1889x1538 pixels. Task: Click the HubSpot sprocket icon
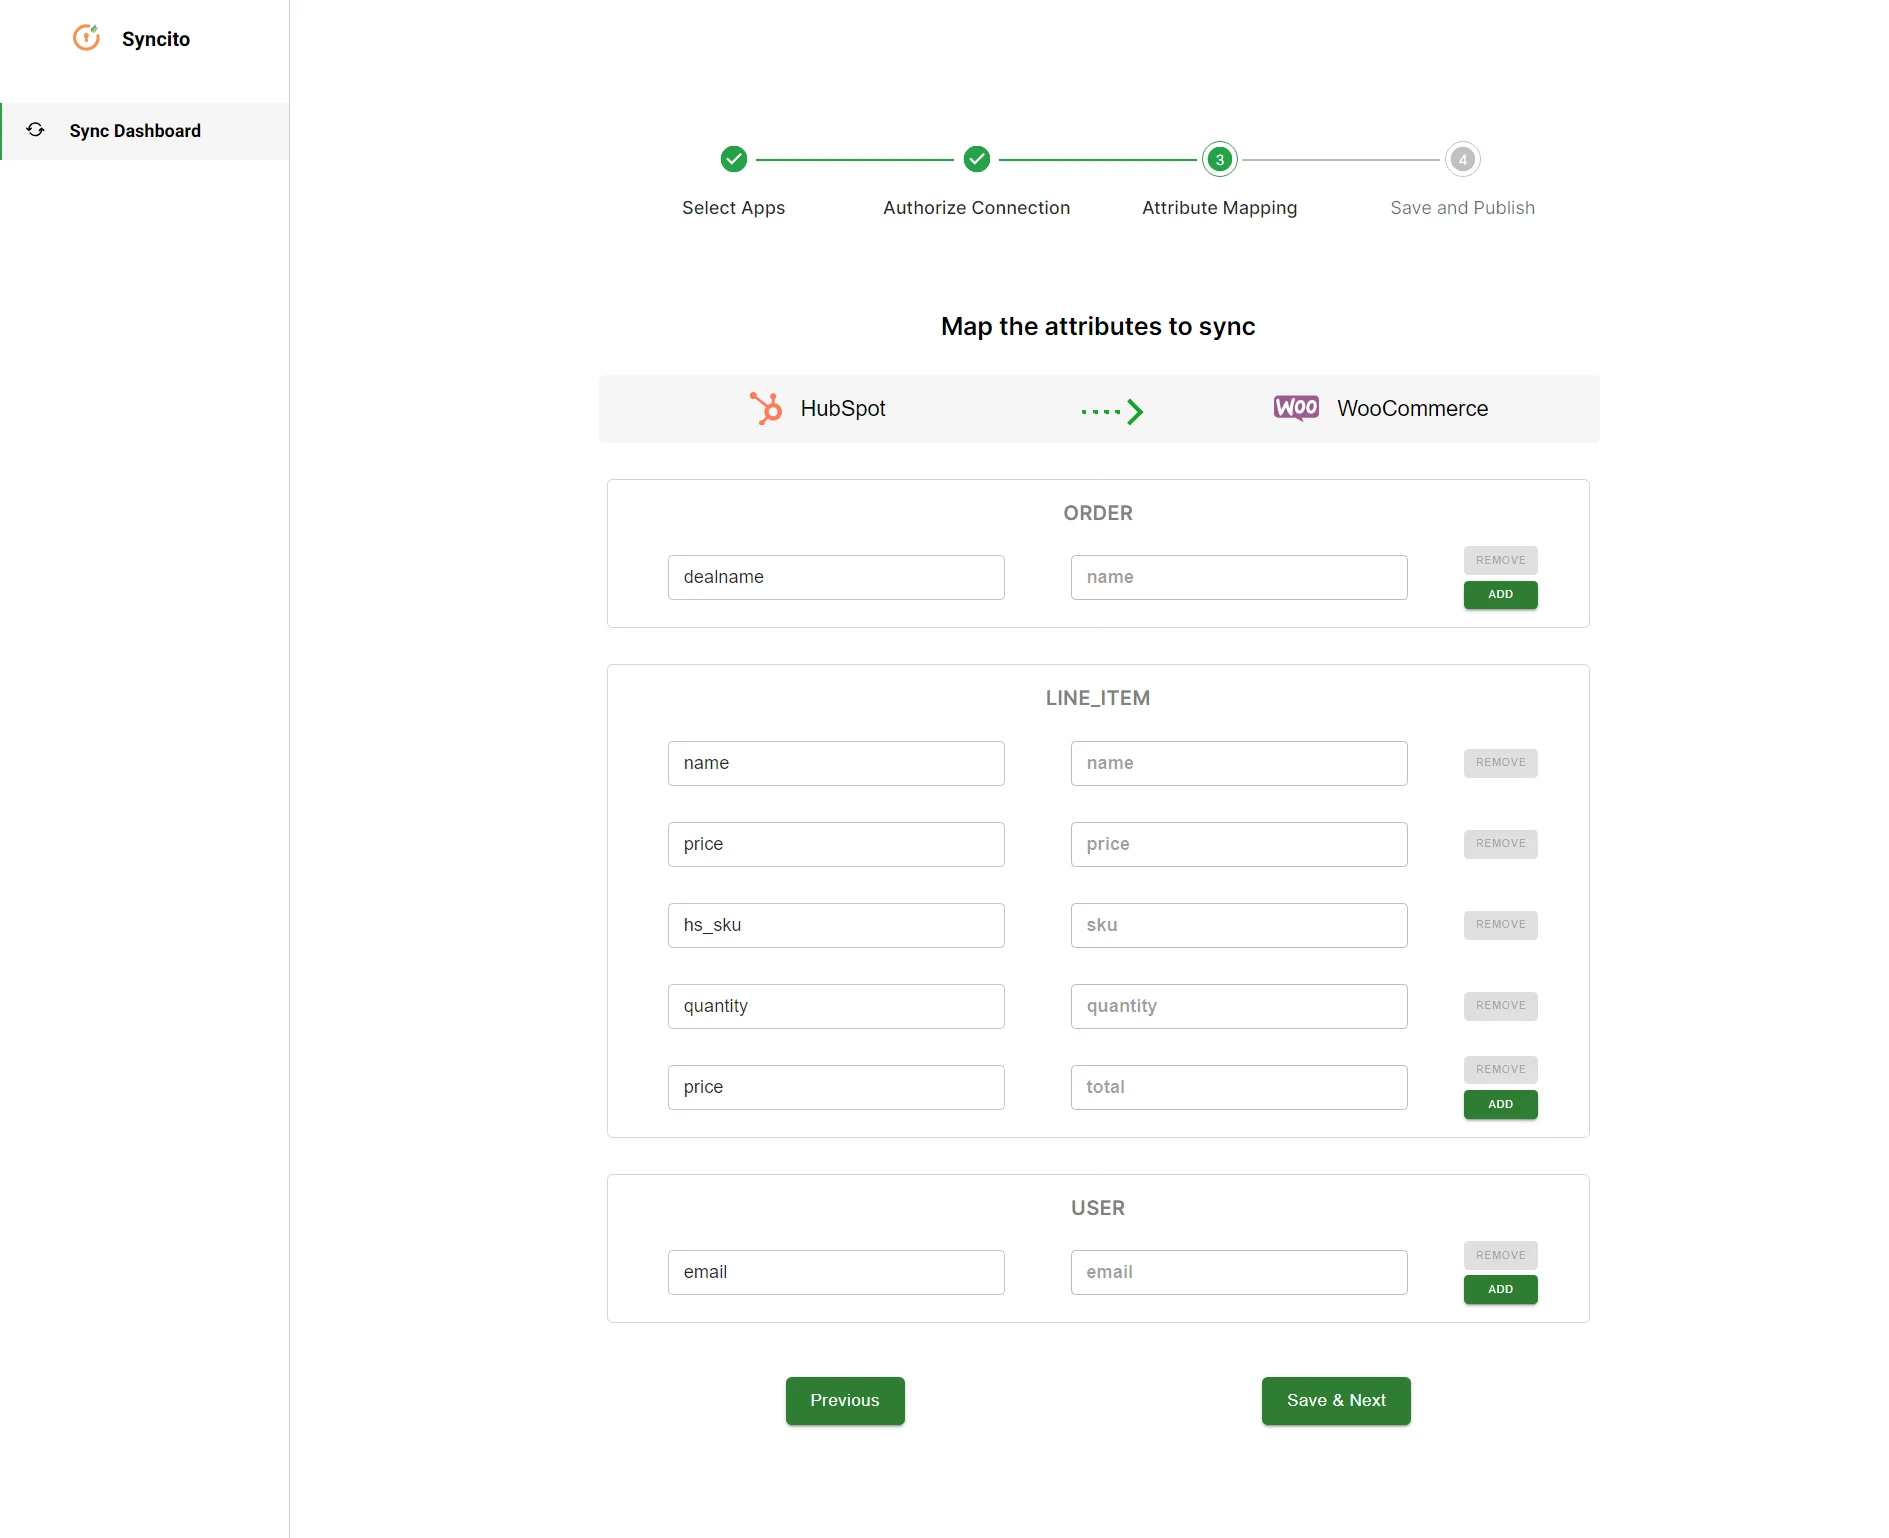coord(766,408)
